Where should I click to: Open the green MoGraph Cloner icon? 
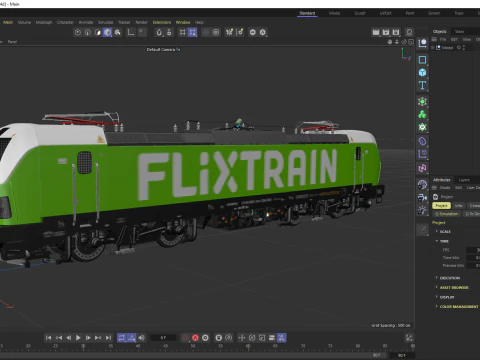(x=422, y=114)
